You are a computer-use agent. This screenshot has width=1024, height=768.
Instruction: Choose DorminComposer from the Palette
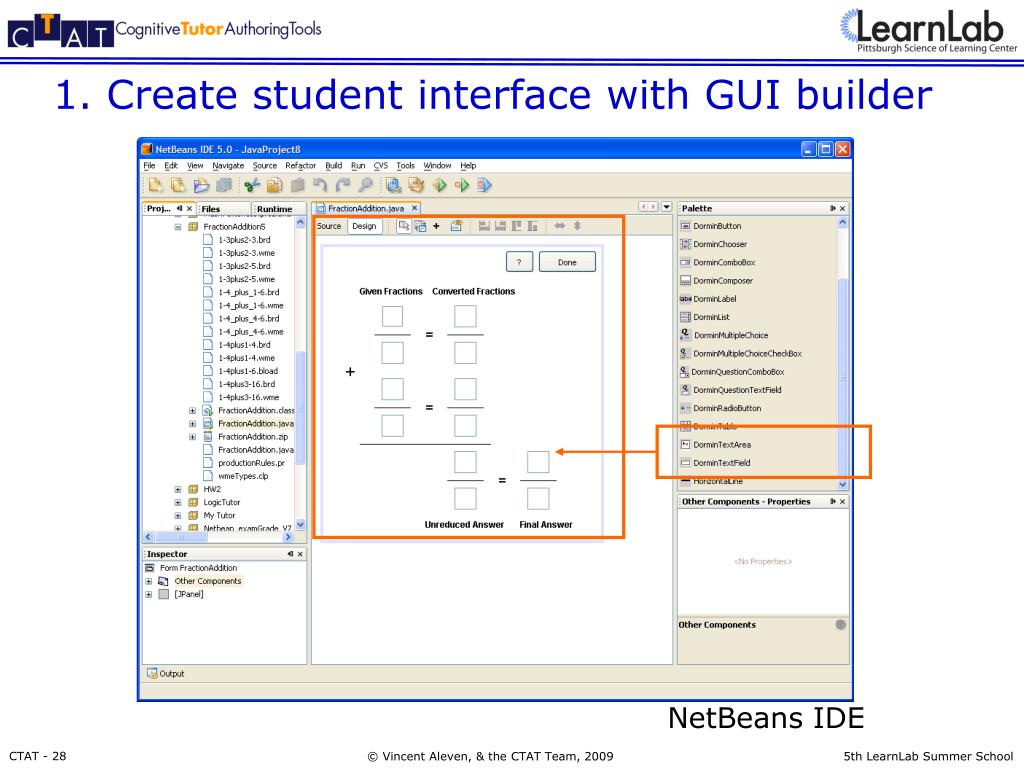coord(716,281)
